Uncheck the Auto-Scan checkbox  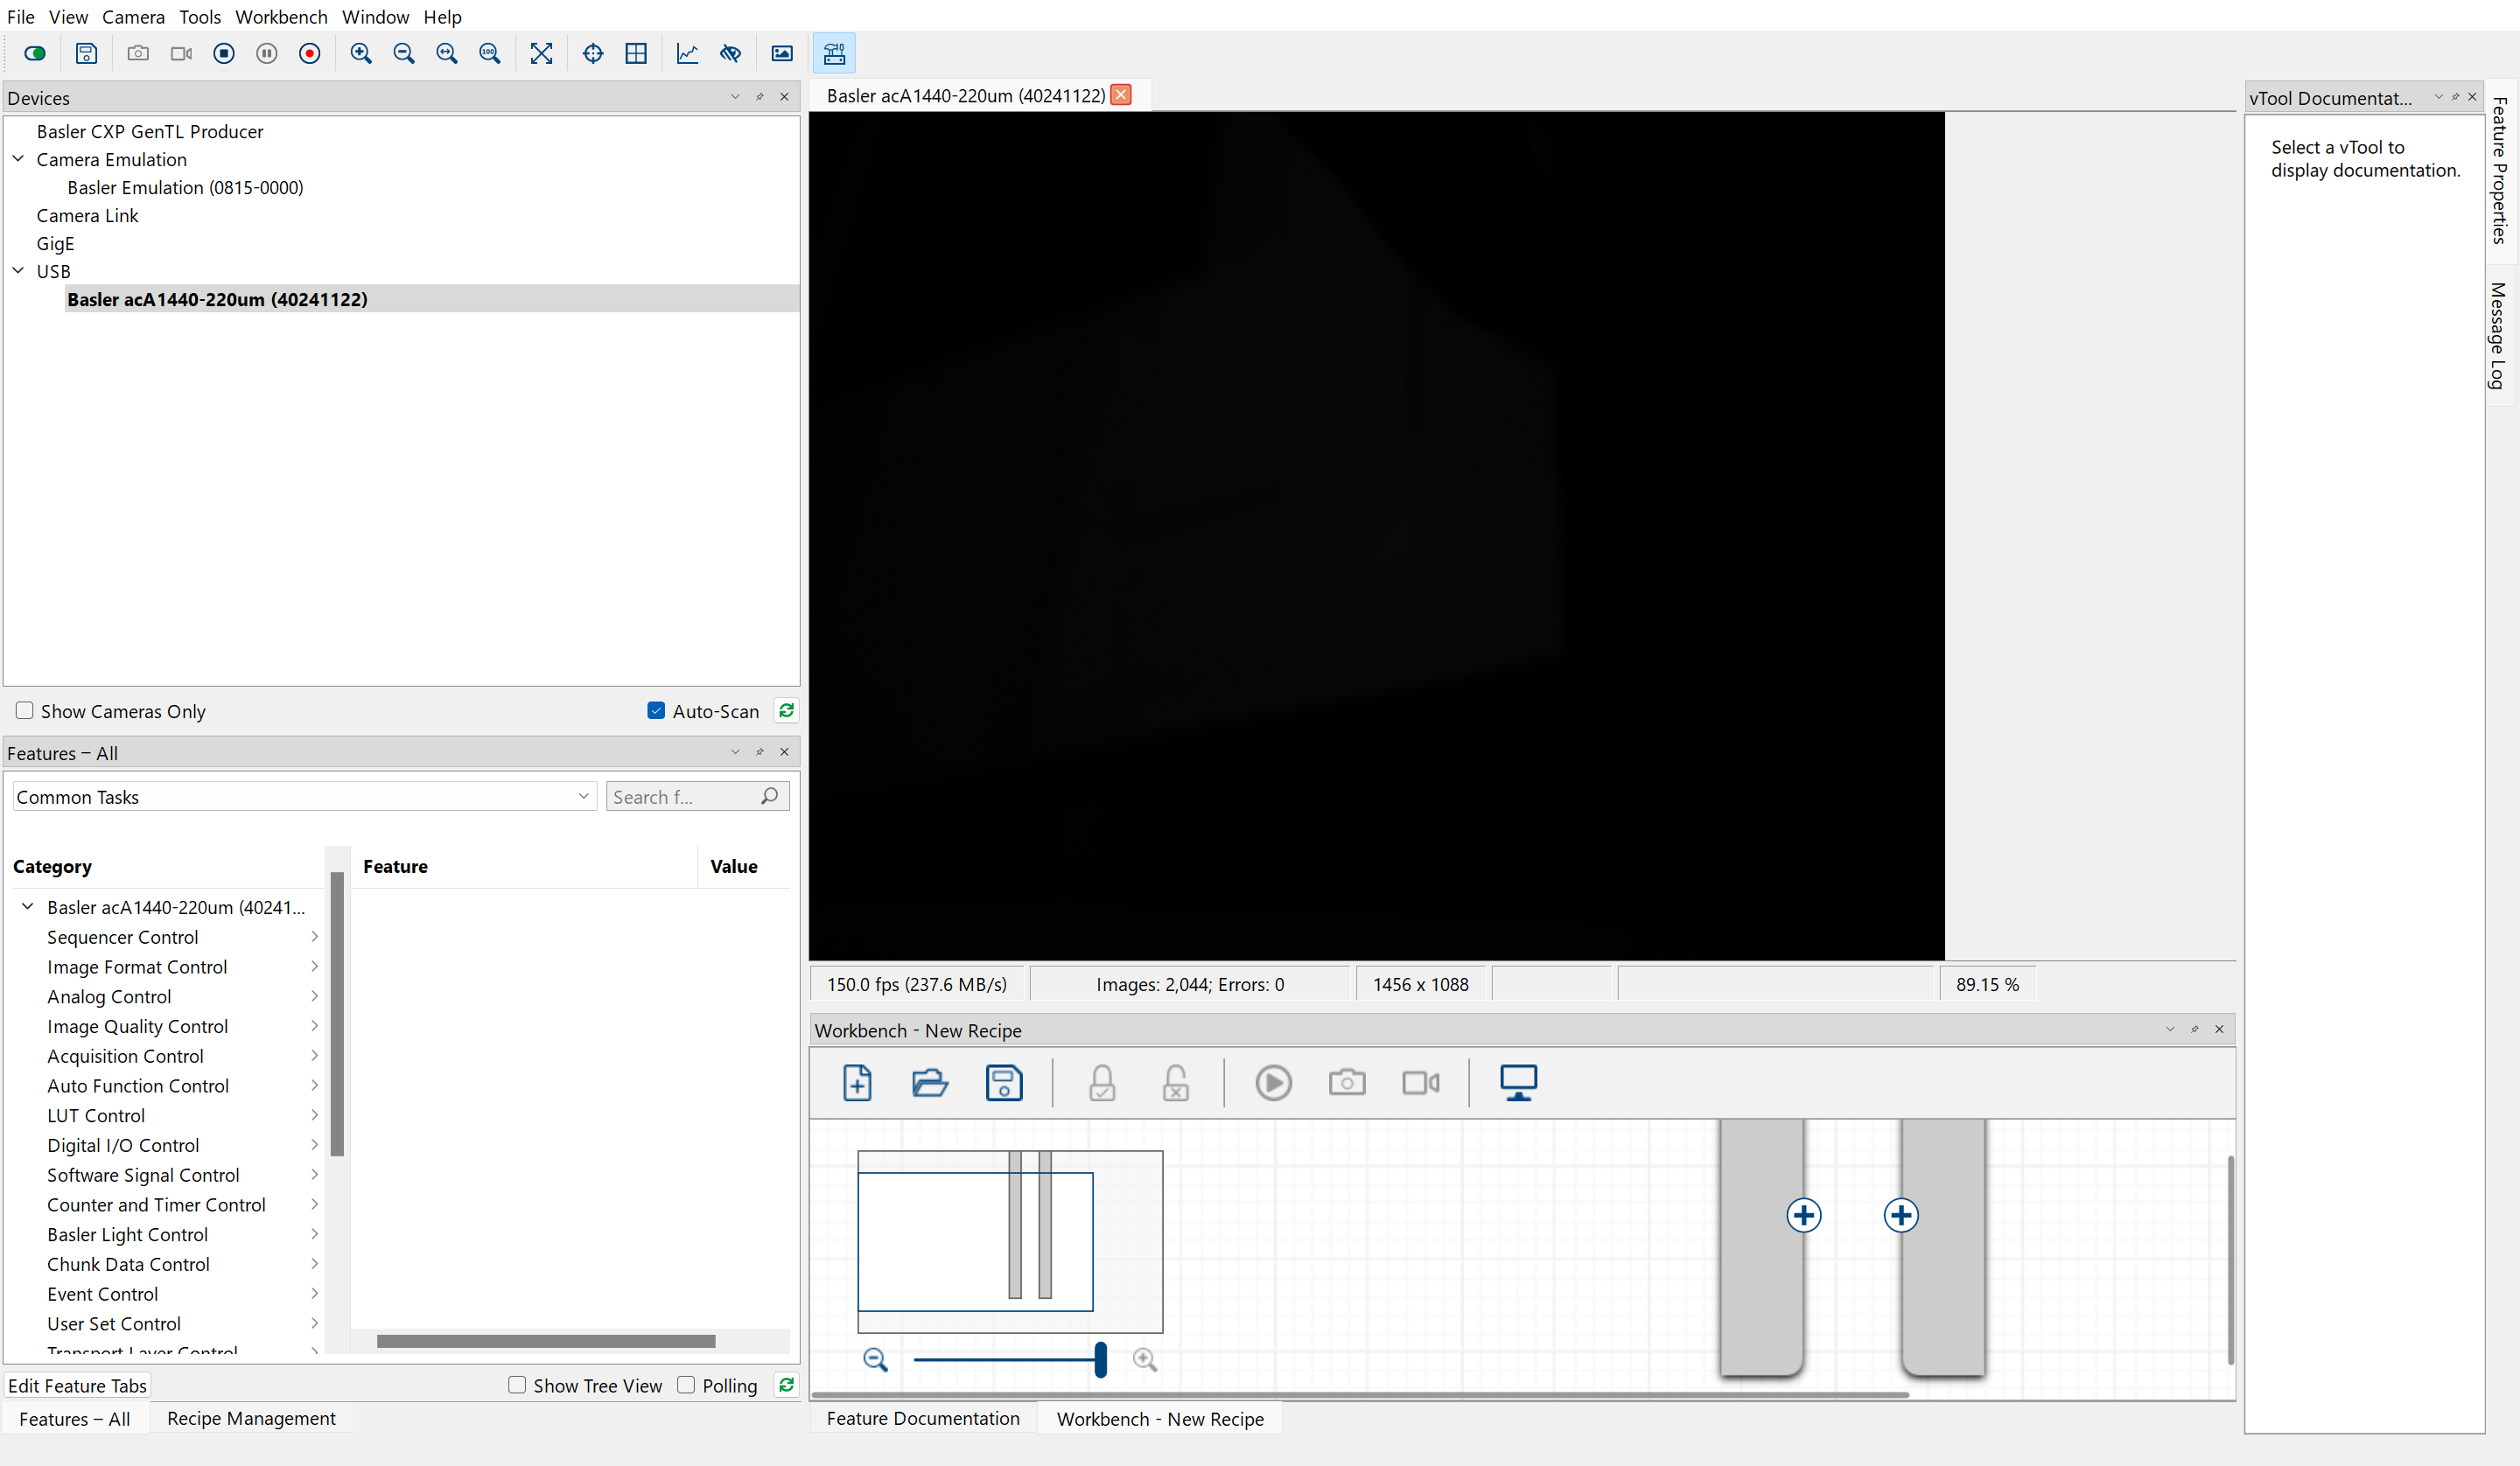coord(656,711)
